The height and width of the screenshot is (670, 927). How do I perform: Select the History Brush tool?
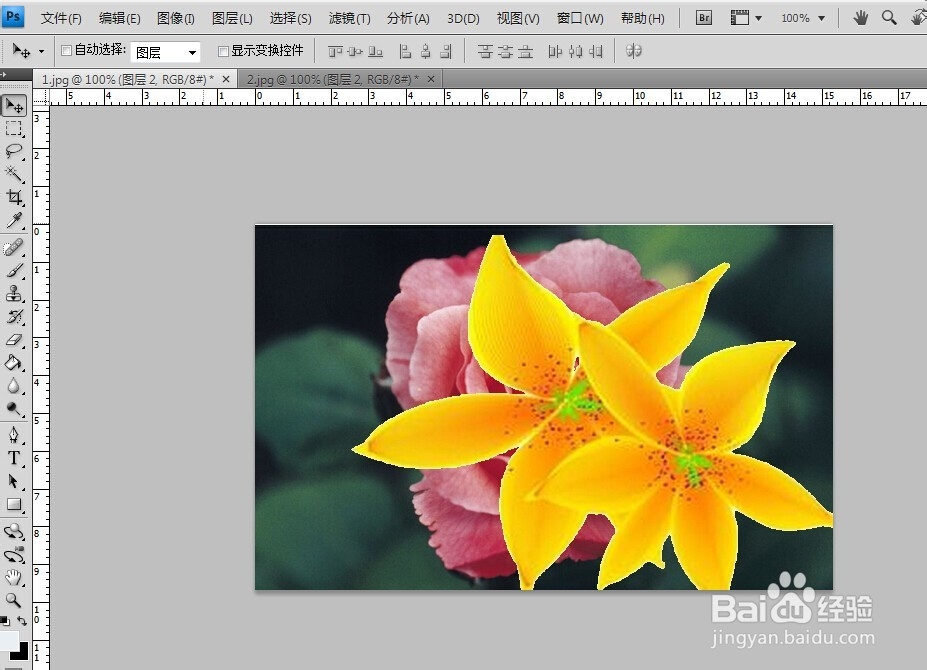pyautogui.click(x=14, y=316)
